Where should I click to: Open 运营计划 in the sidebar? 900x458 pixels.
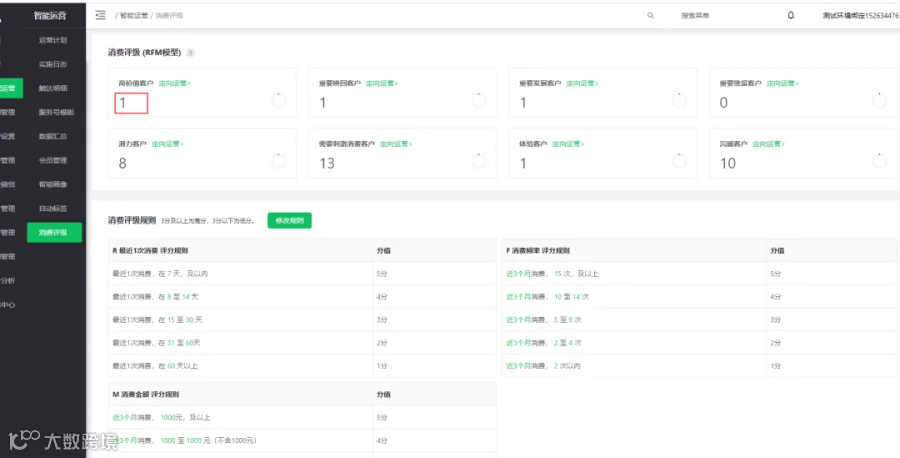pos(53,40)
